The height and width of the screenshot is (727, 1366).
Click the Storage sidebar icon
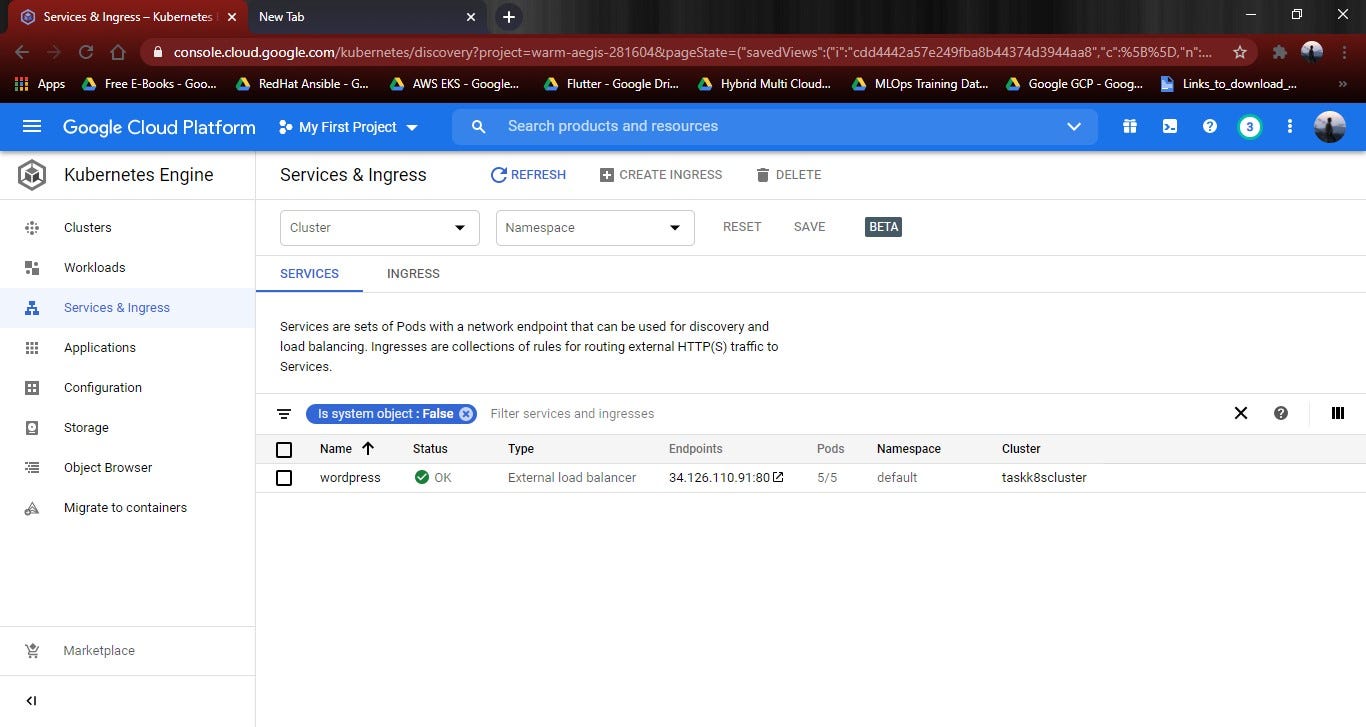click(32, 428)
